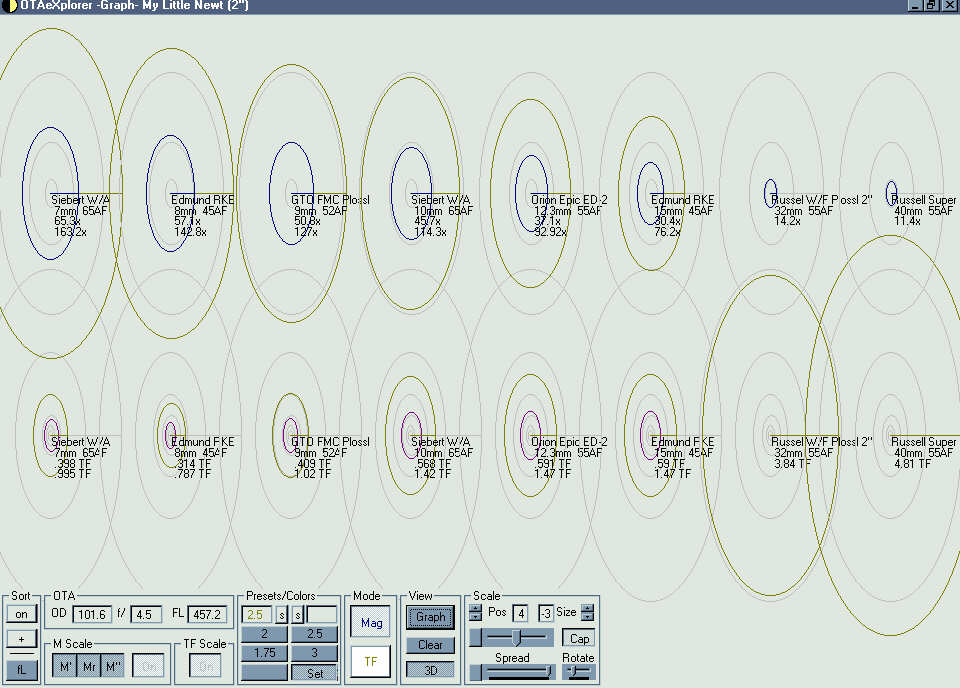Choose the 1.75 preset button
Screen dimensions: 960x688
click(x=264, y=653)
